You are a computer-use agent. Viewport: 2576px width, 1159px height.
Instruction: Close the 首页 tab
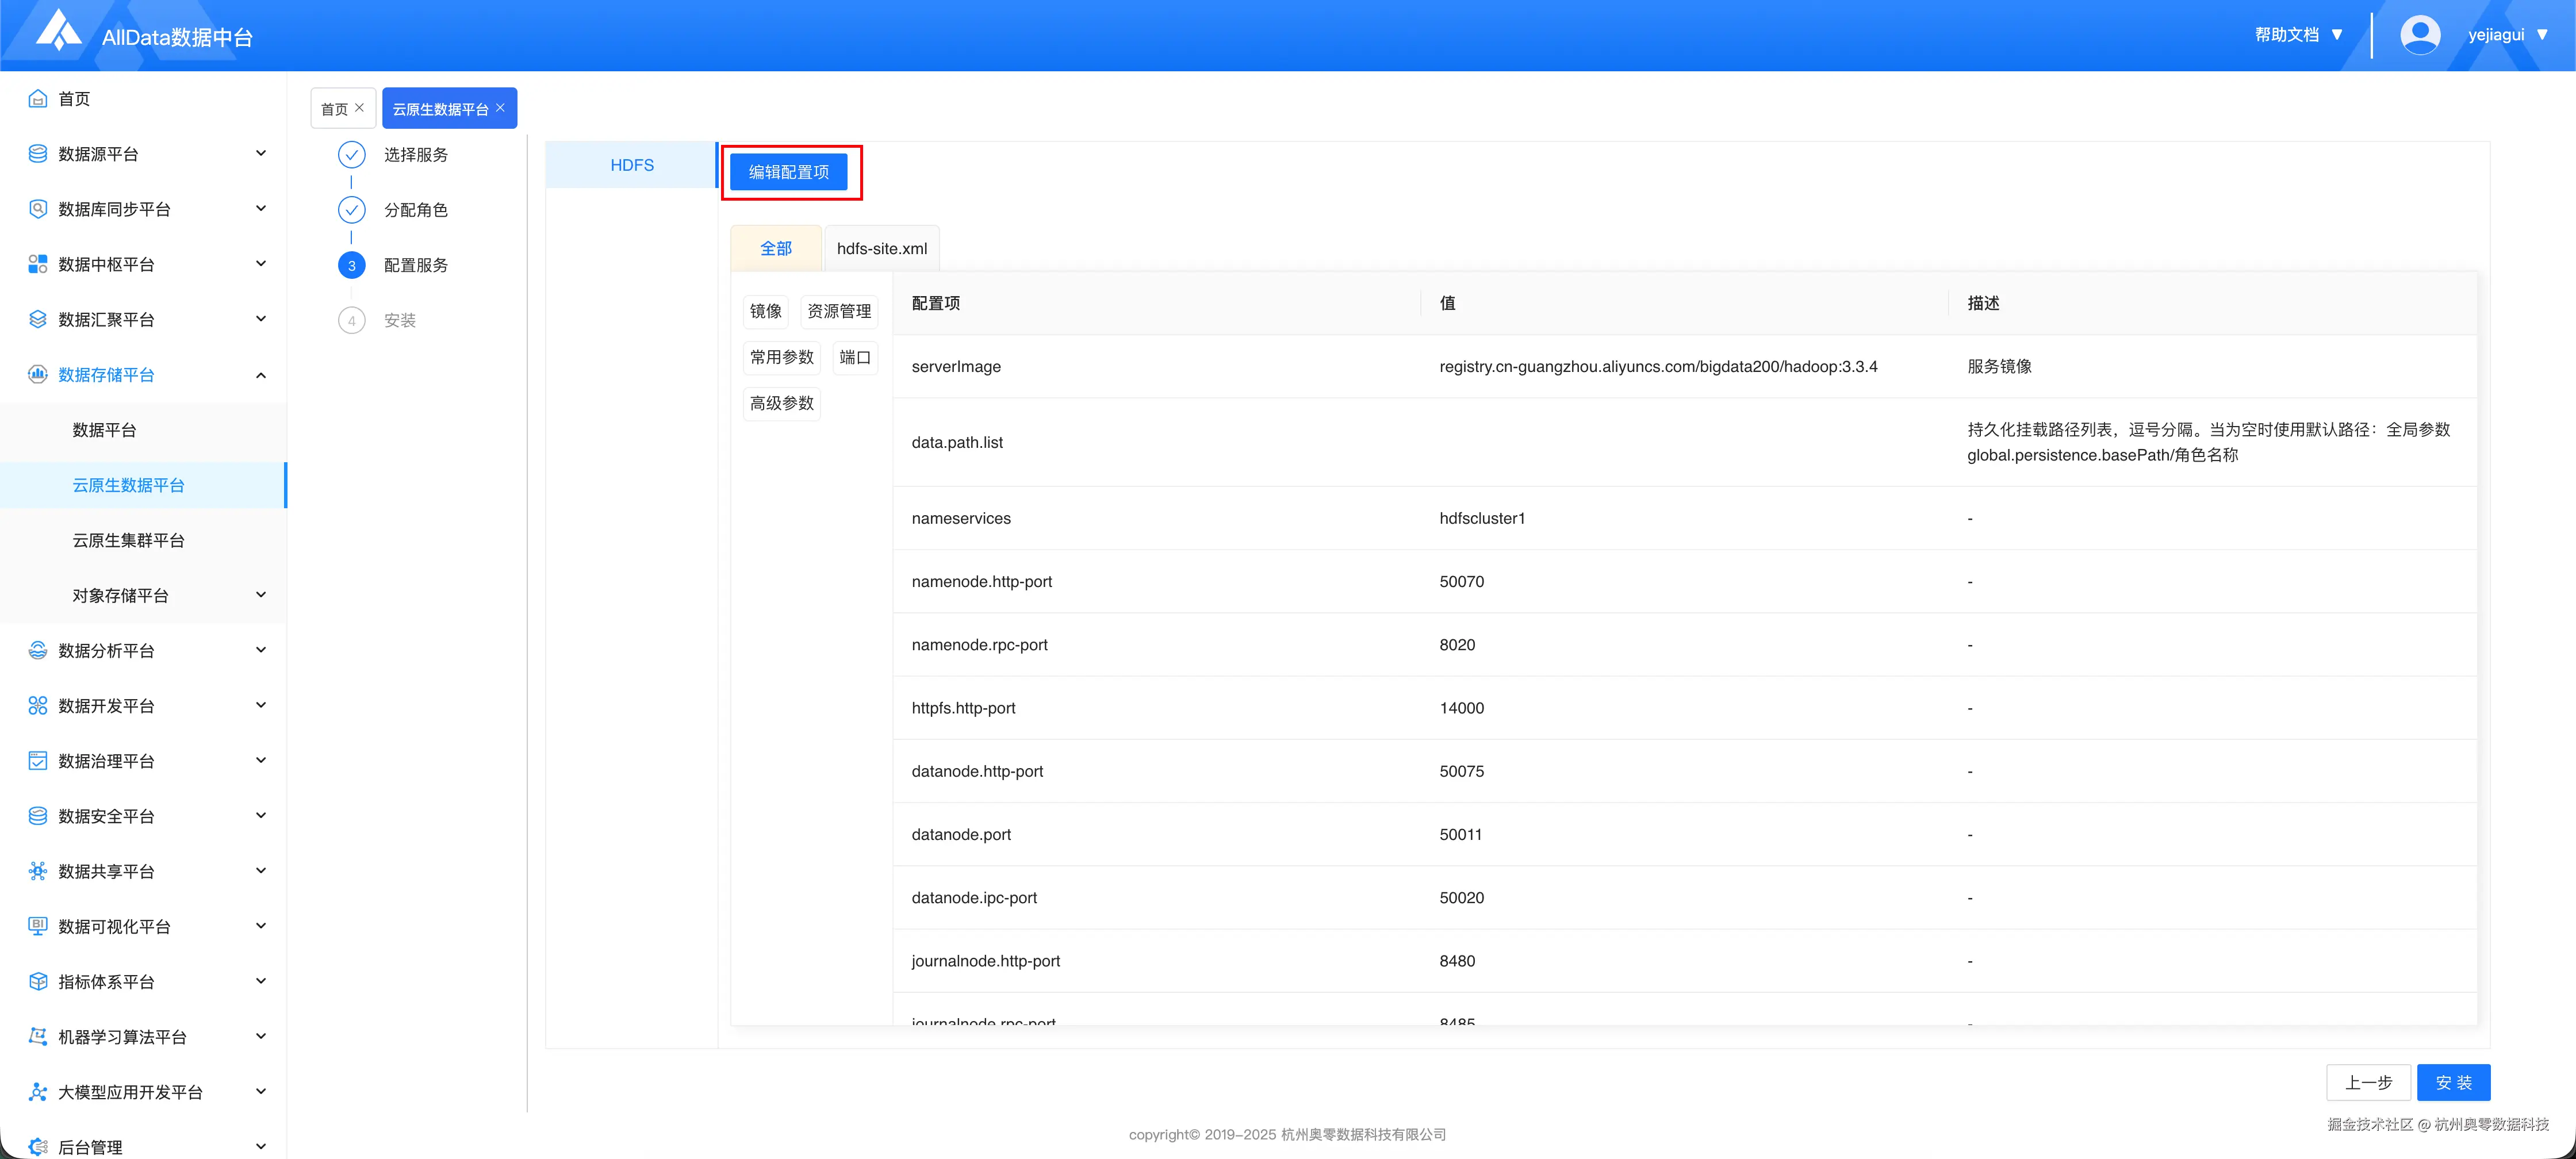360,108
